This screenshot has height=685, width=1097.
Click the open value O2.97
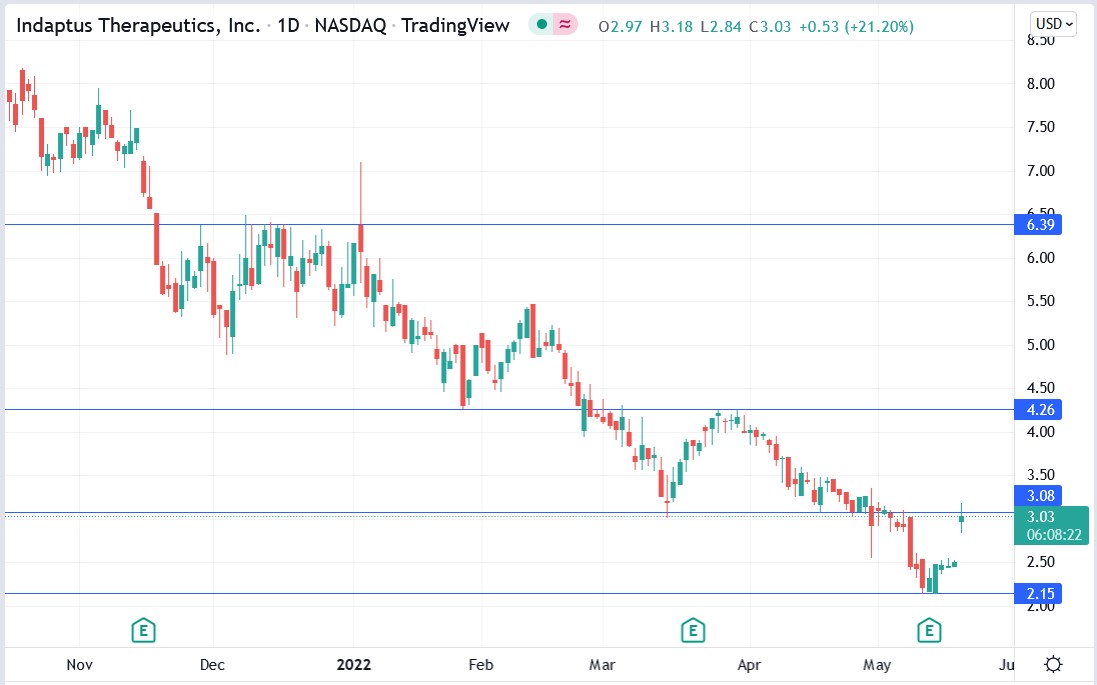click(x=620, y=27)
